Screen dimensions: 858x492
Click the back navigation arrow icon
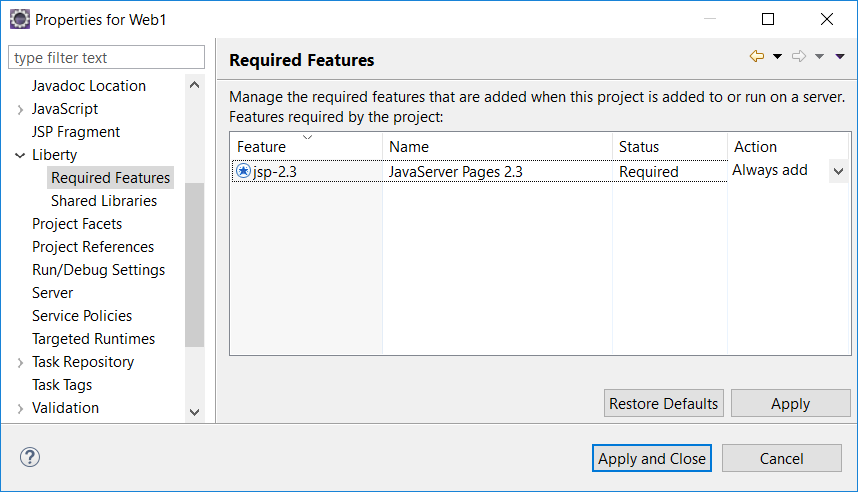756,57
